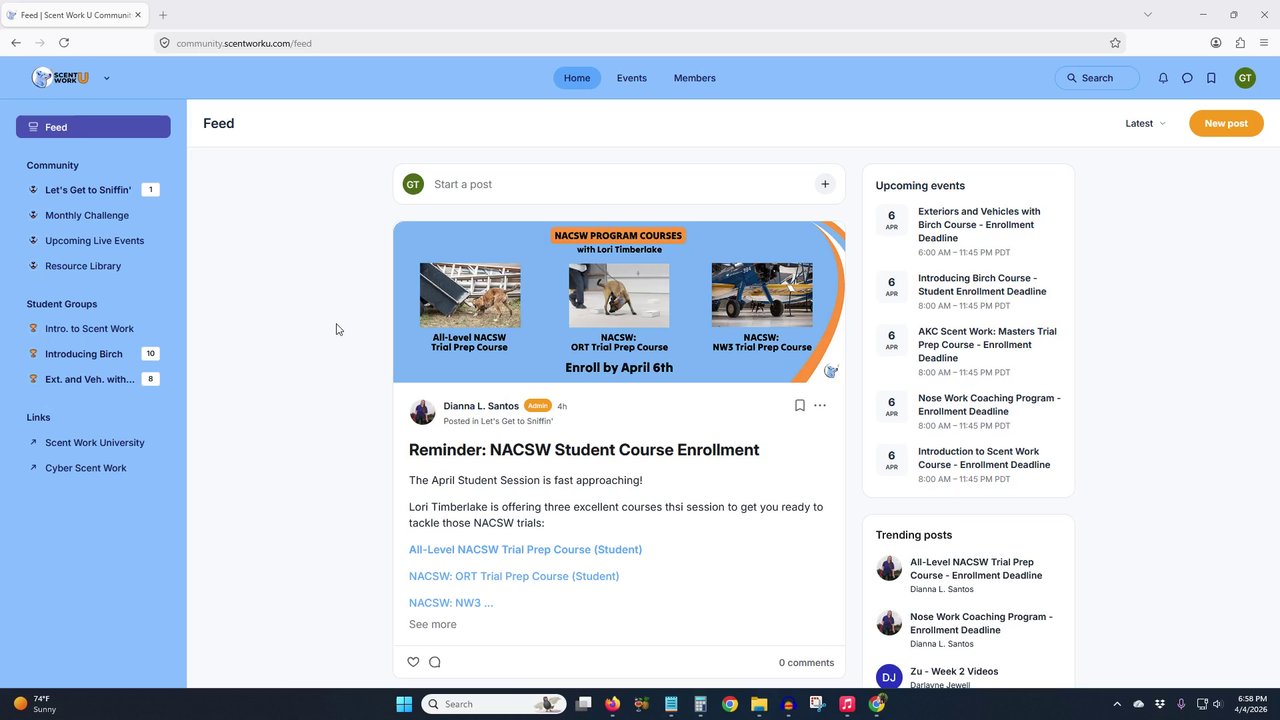1280x720 pixels.
Task: Open the 0 comments link
Action: (x=806, y=663)
